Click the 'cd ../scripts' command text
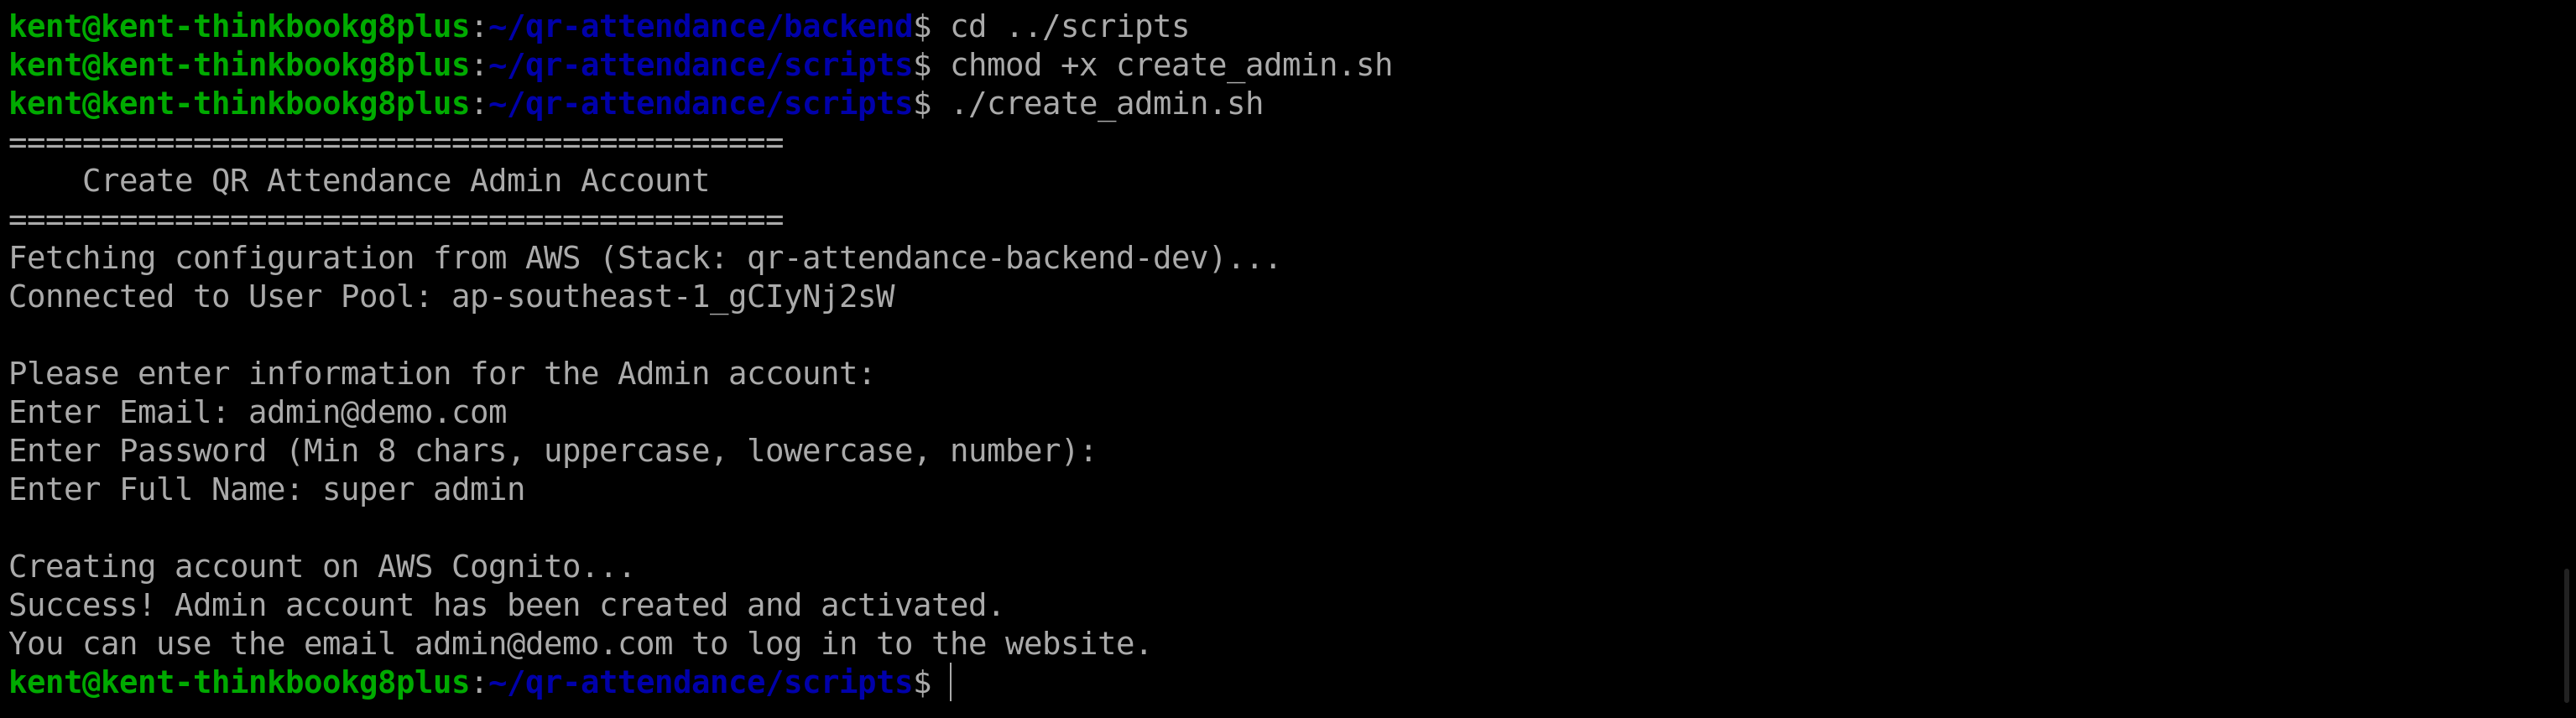 (1070, 27)
